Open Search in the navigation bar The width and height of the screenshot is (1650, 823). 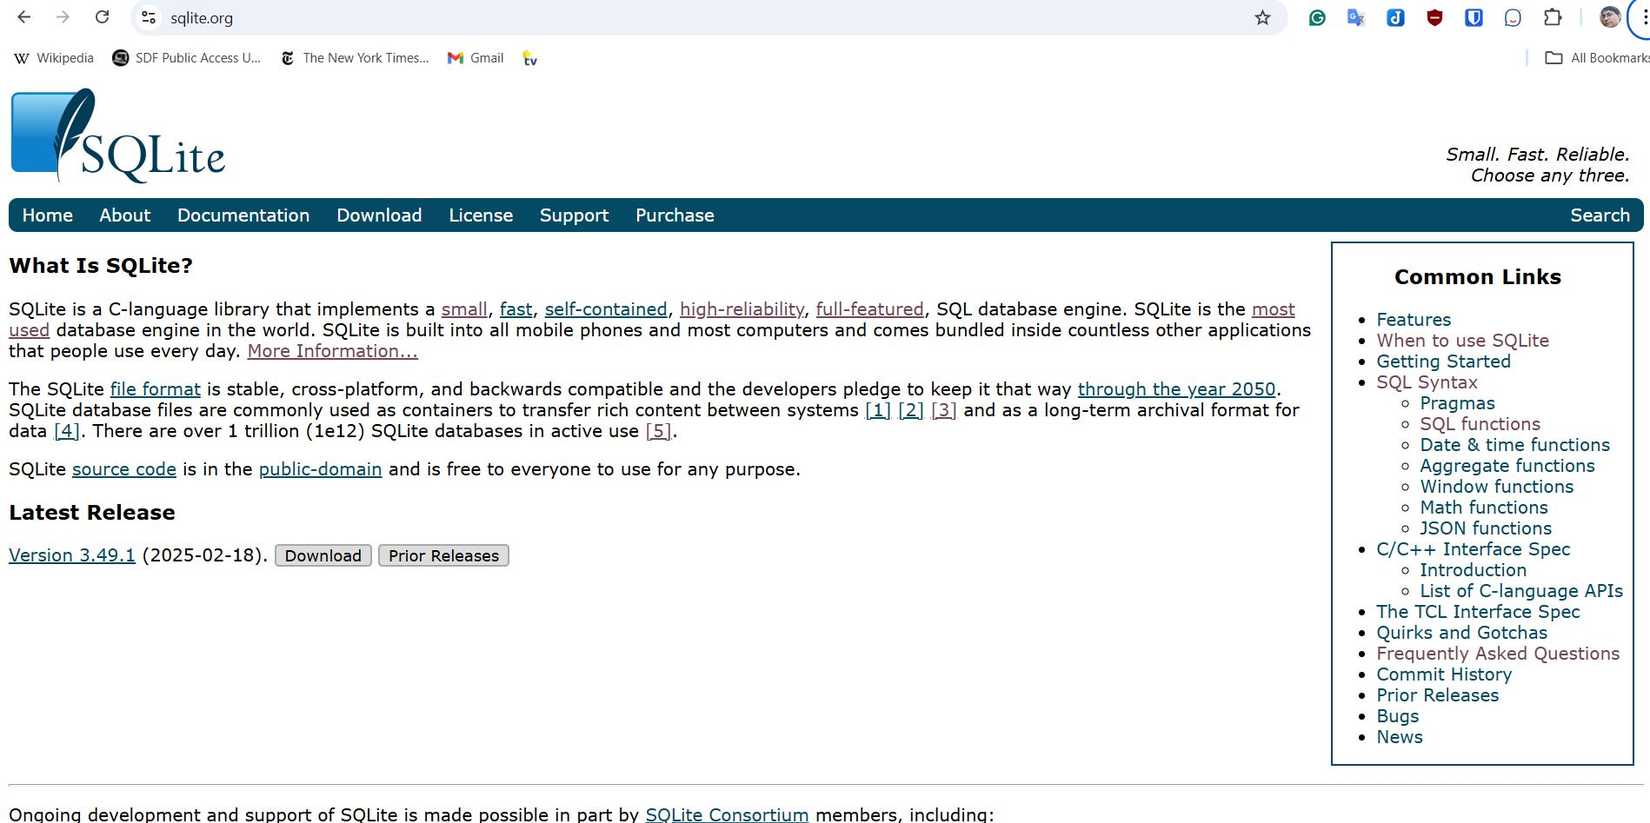1600,215
